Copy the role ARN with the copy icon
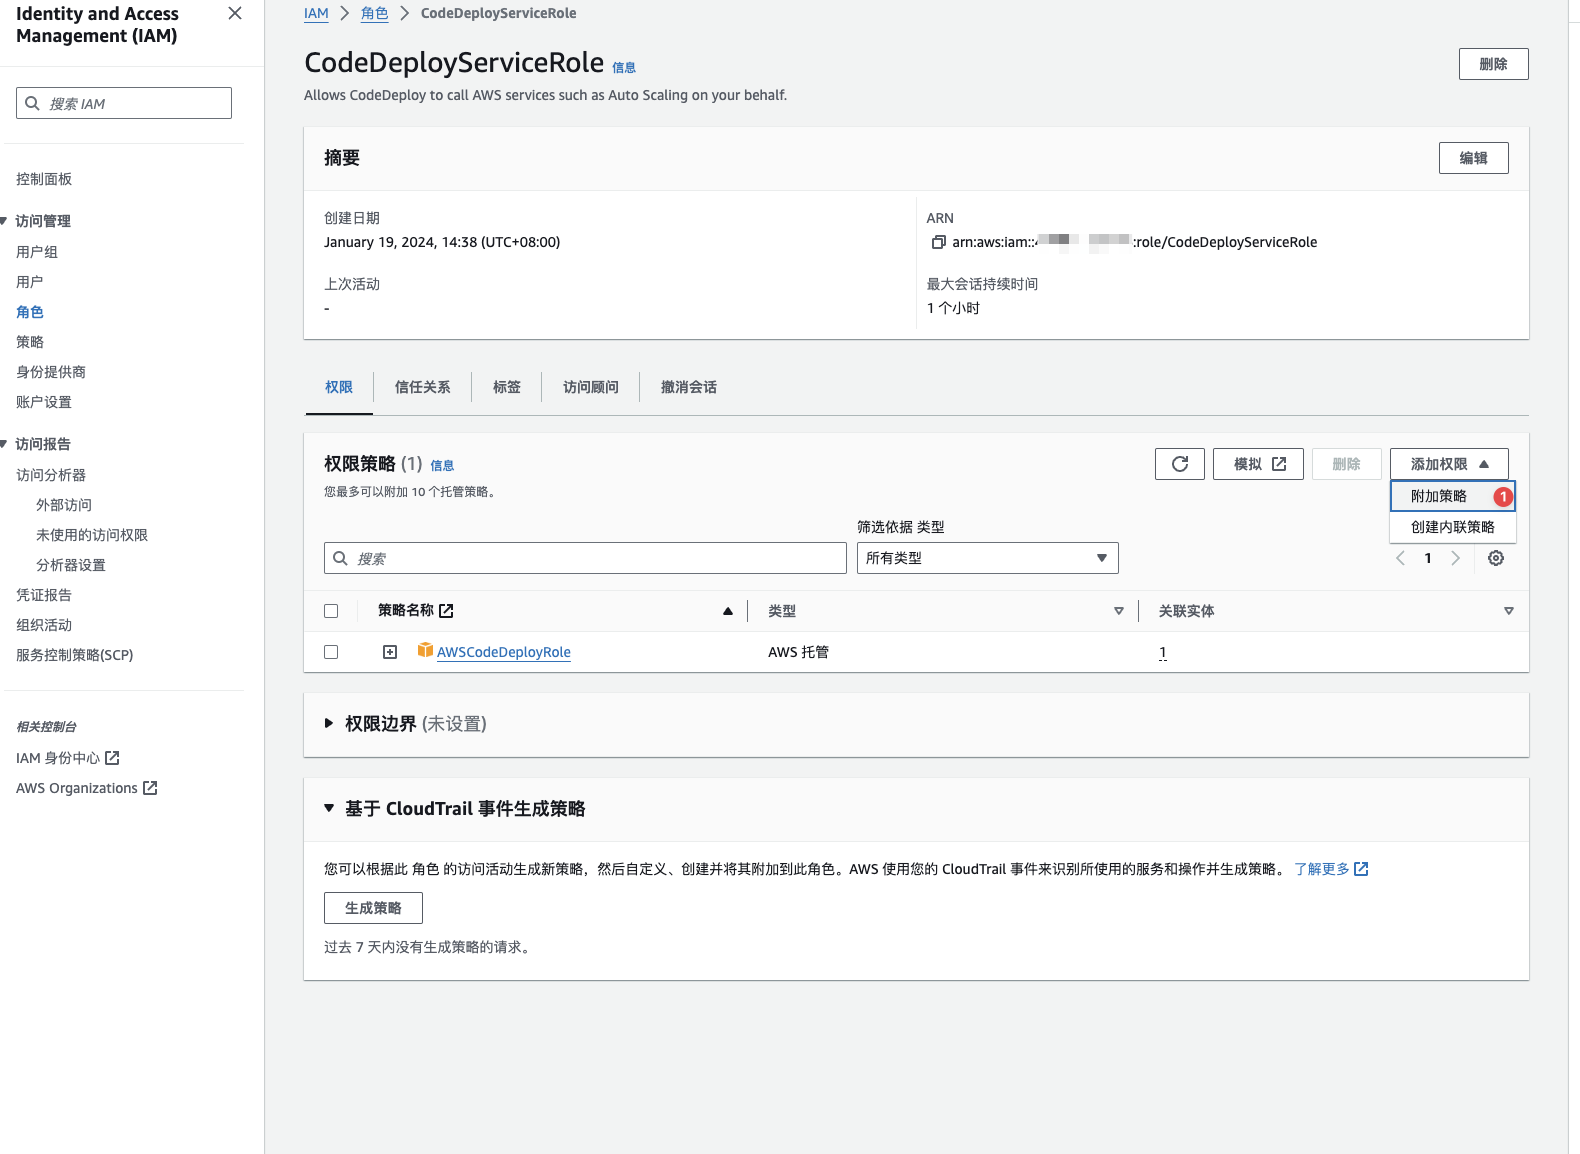The height and width of the screenshot is (1154, 1580). coord(938,242)
